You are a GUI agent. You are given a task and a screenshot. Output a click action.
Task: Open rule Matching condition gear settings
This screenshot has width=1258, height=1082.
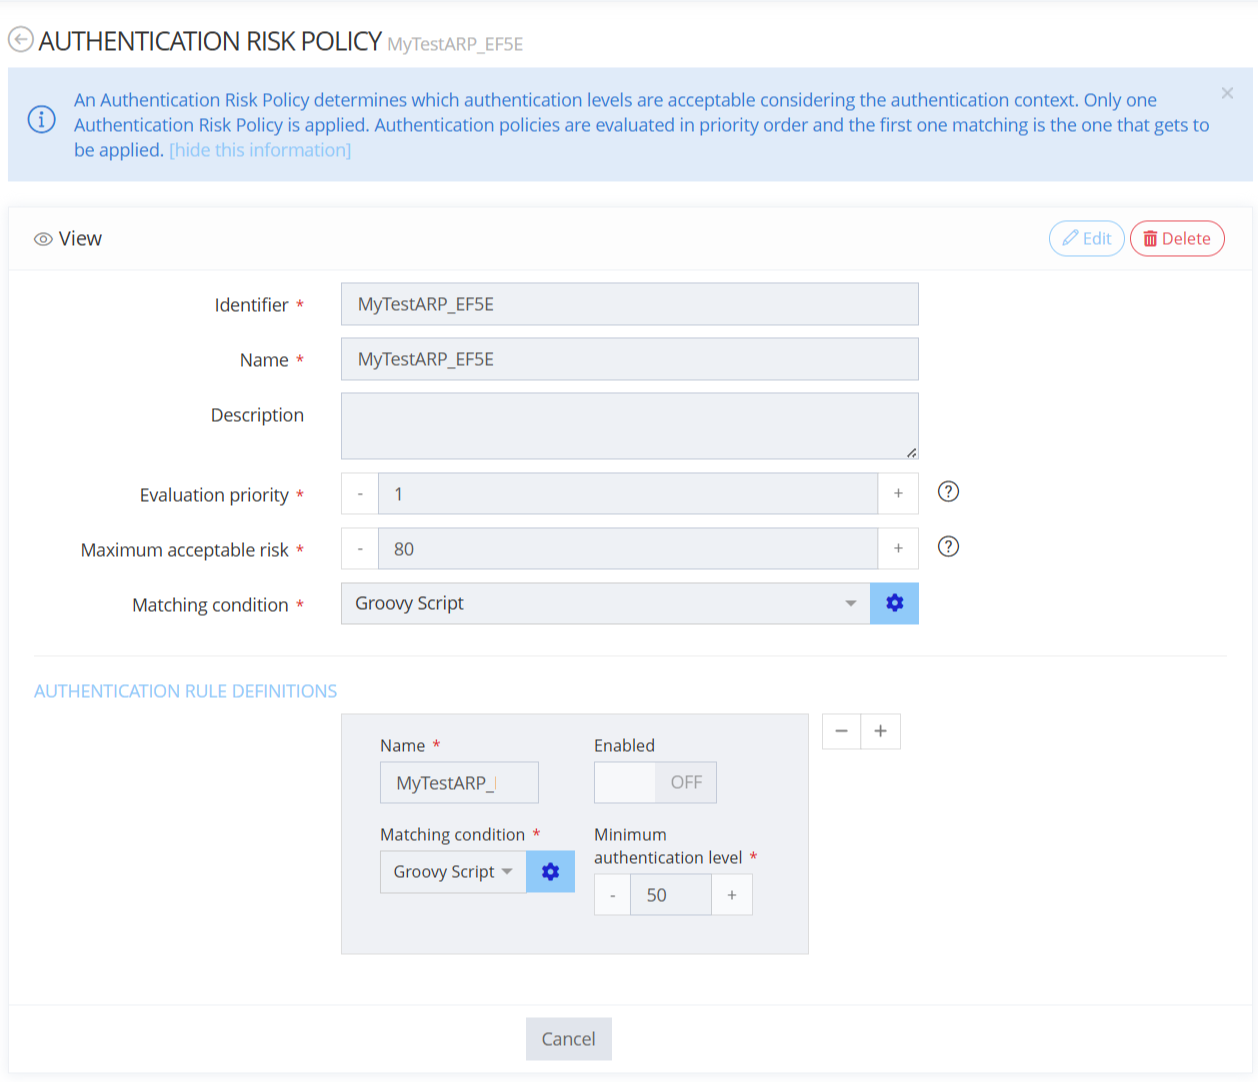click(x=550, y=872)
